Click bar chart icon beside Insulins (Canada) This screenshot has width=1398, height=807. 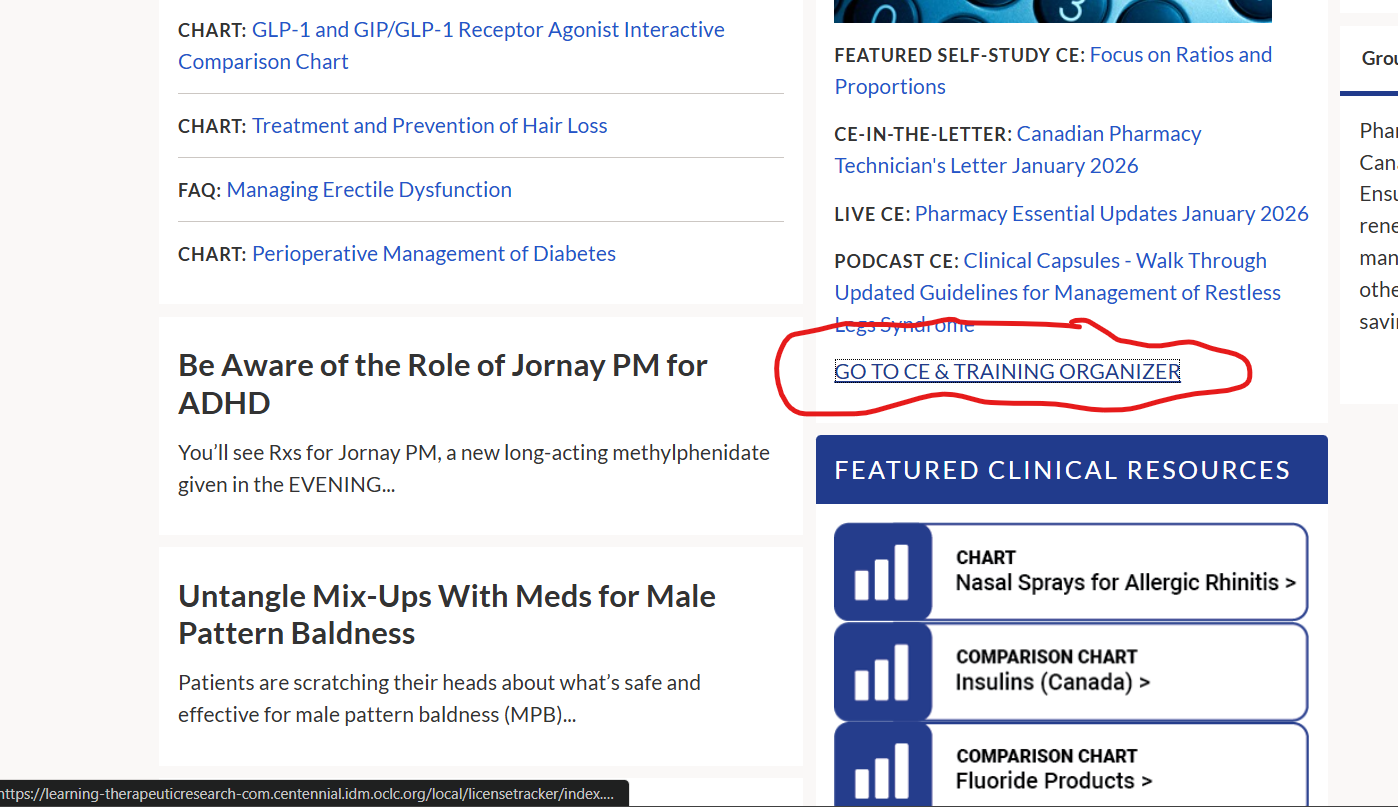tap(882, 671)
